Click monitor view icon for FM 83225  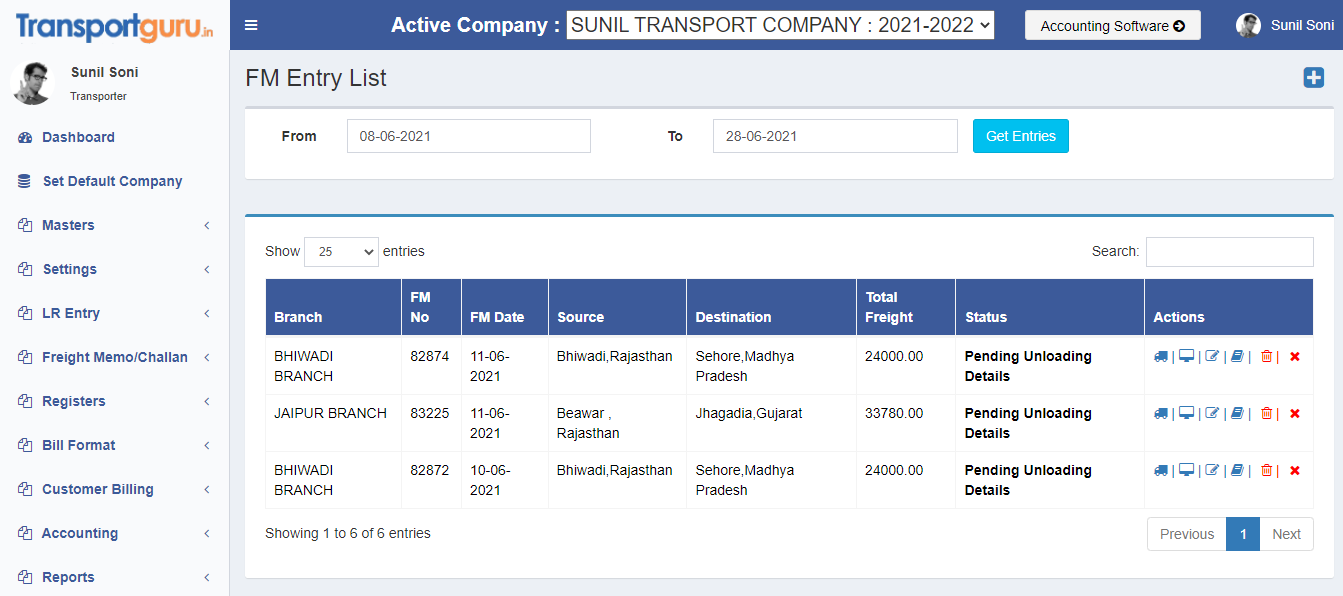(x=1187, y=413)
